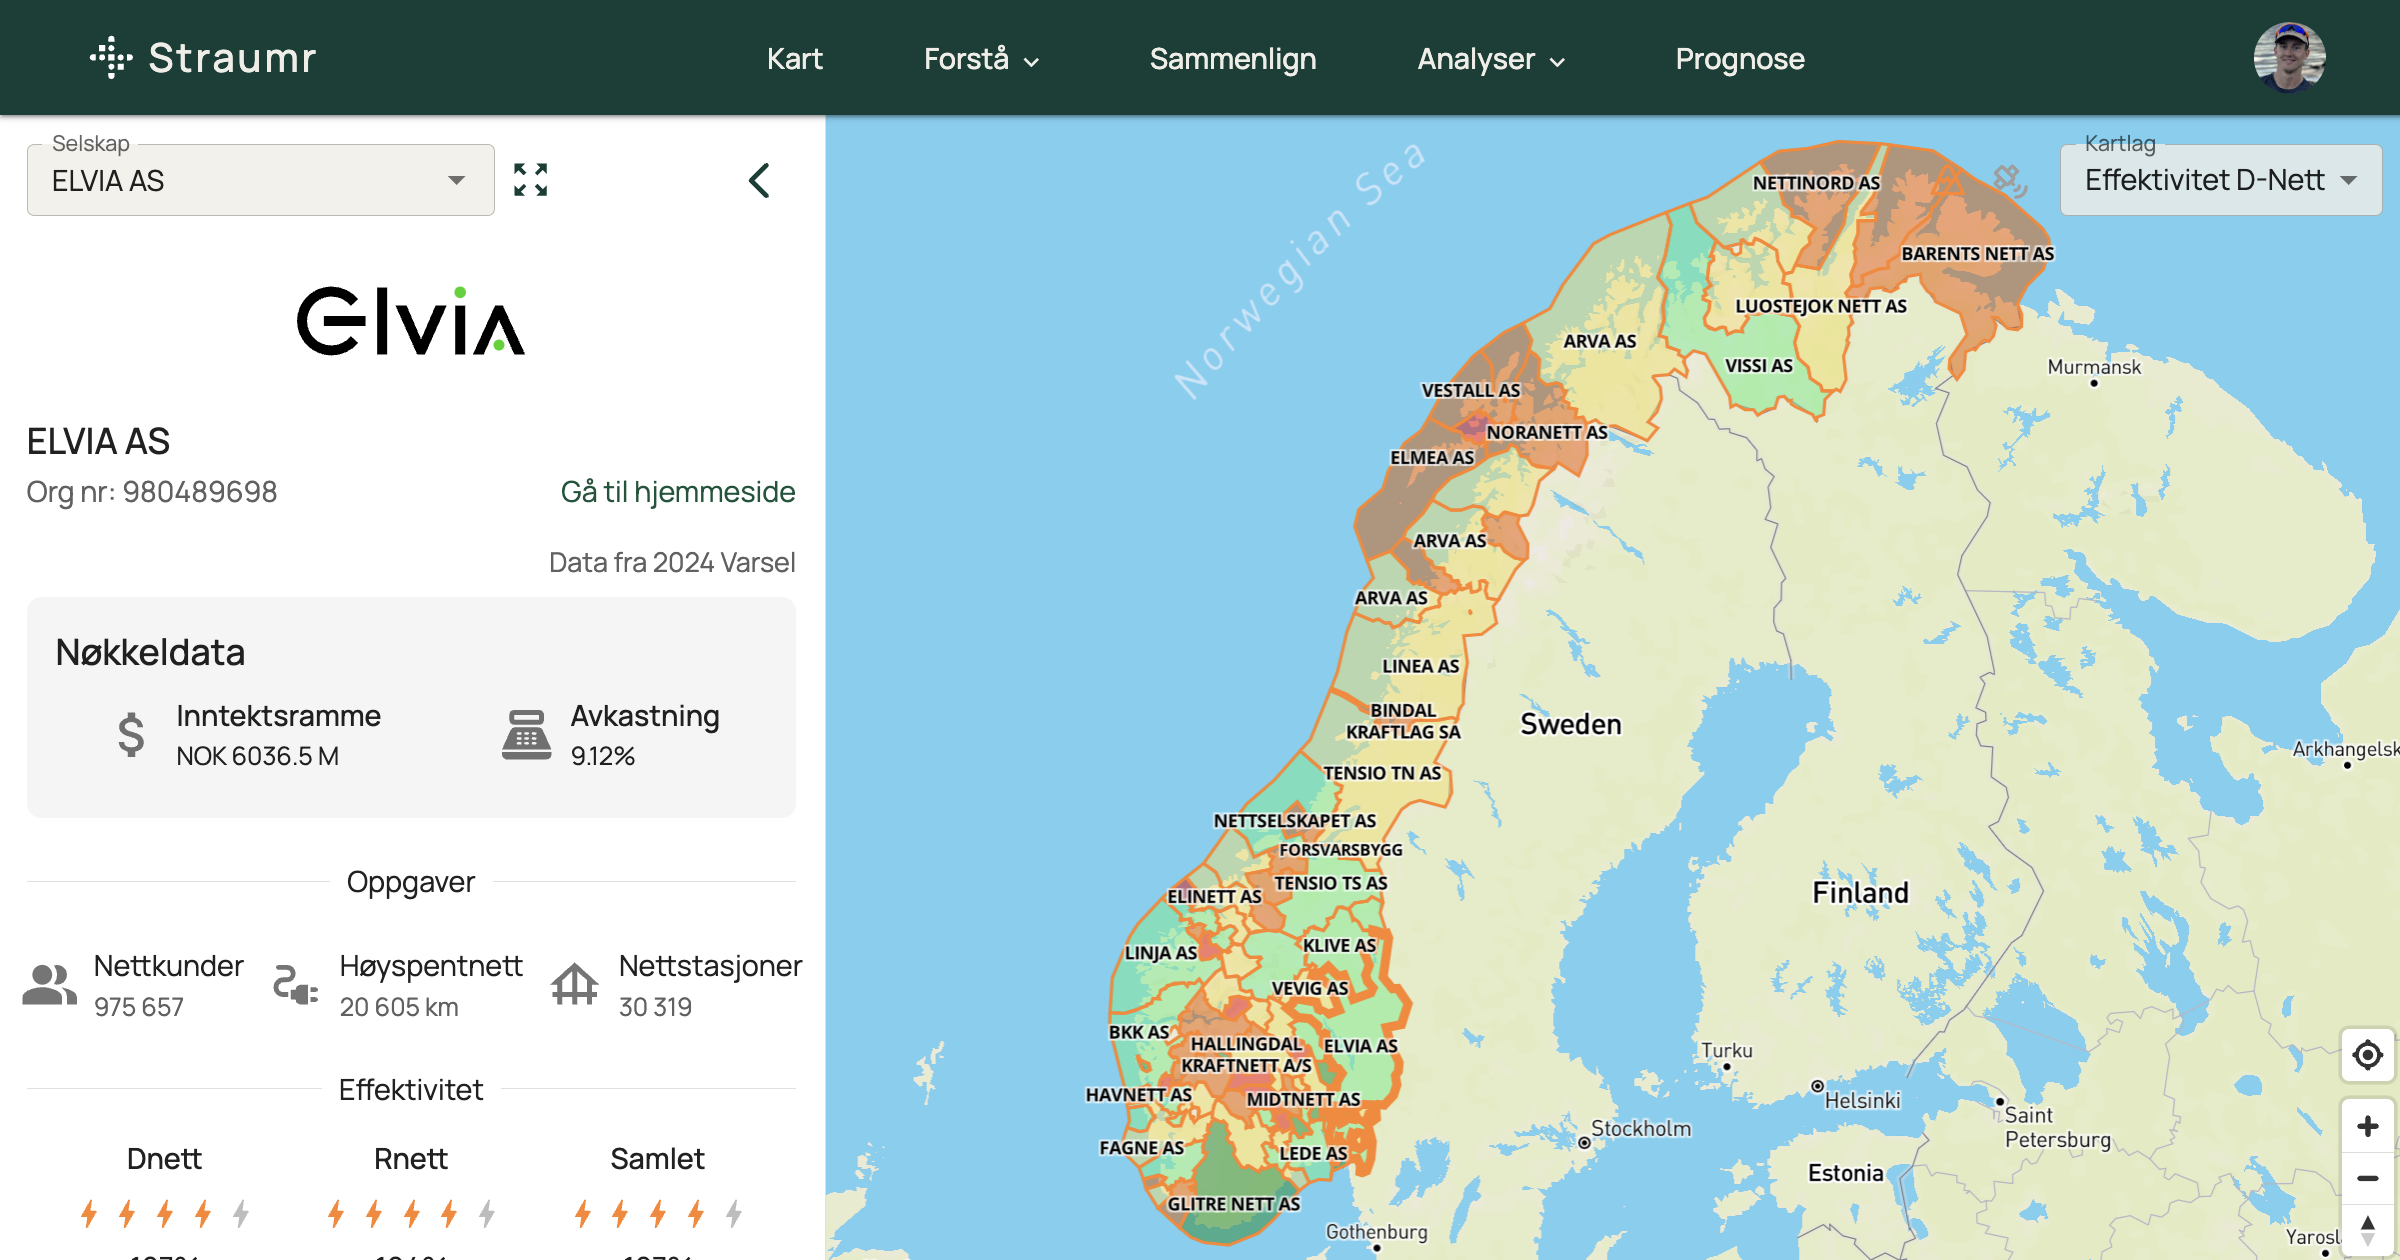Click the BARENTS NETT AS map label

1977,254
